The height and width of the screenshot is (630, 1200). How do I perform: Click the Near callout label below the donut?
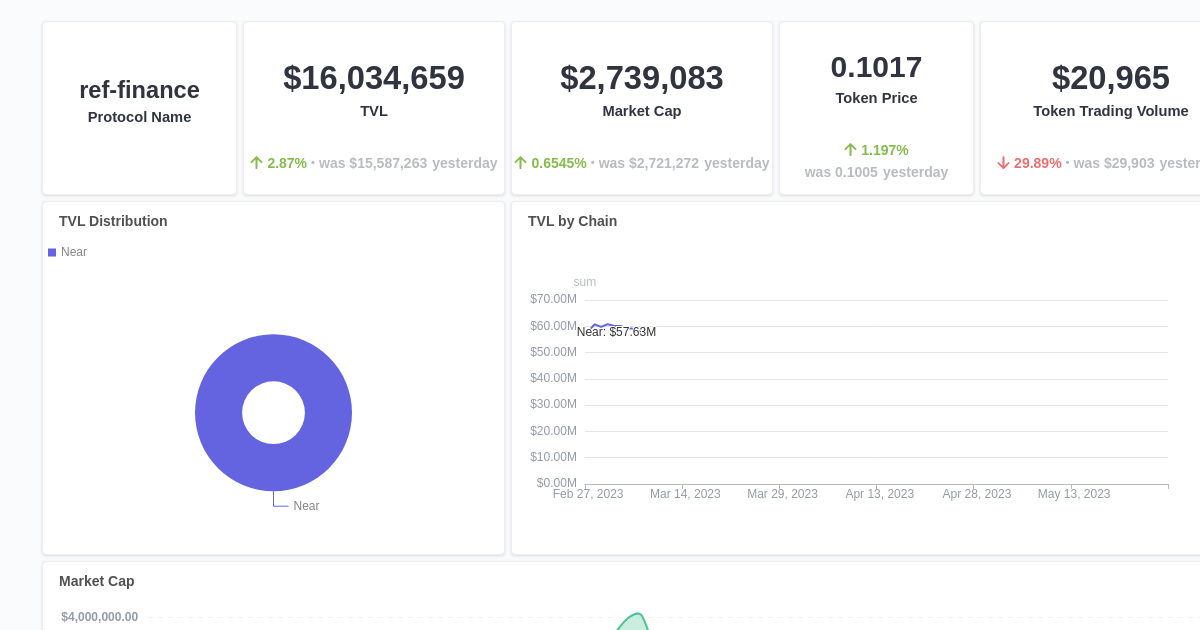pyautogui.click(x=306, y=505)
